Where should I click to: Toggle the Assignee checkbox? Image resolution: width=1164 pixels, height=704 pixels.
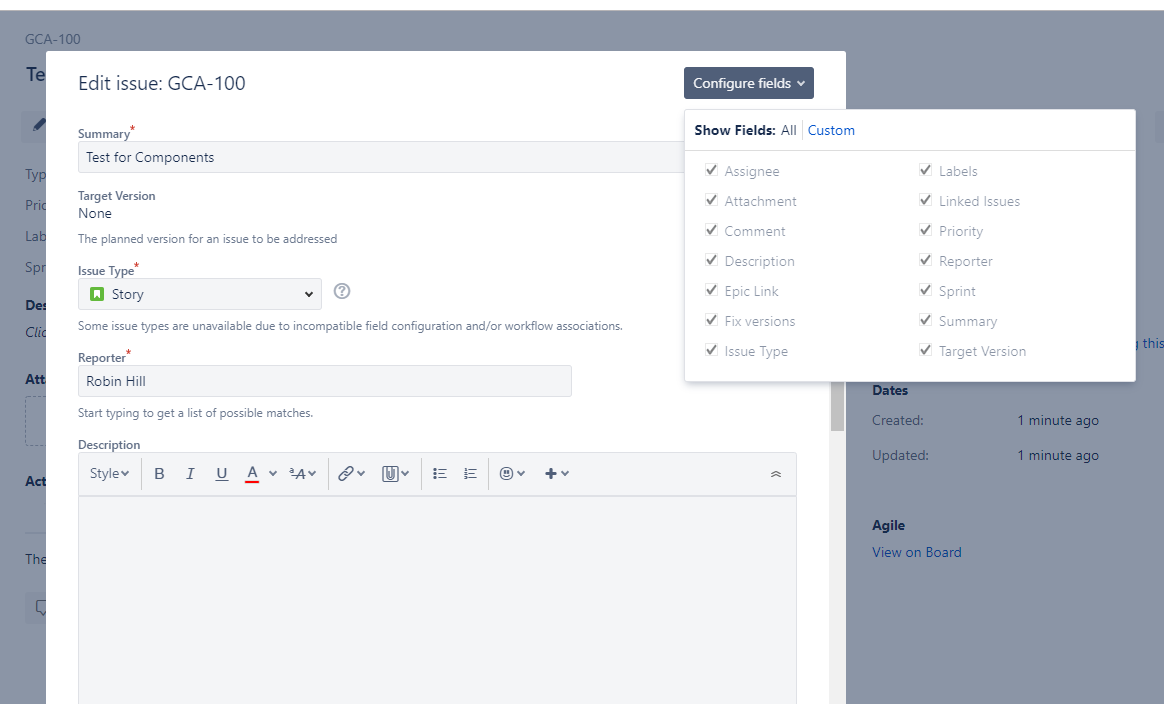point(711,170)
